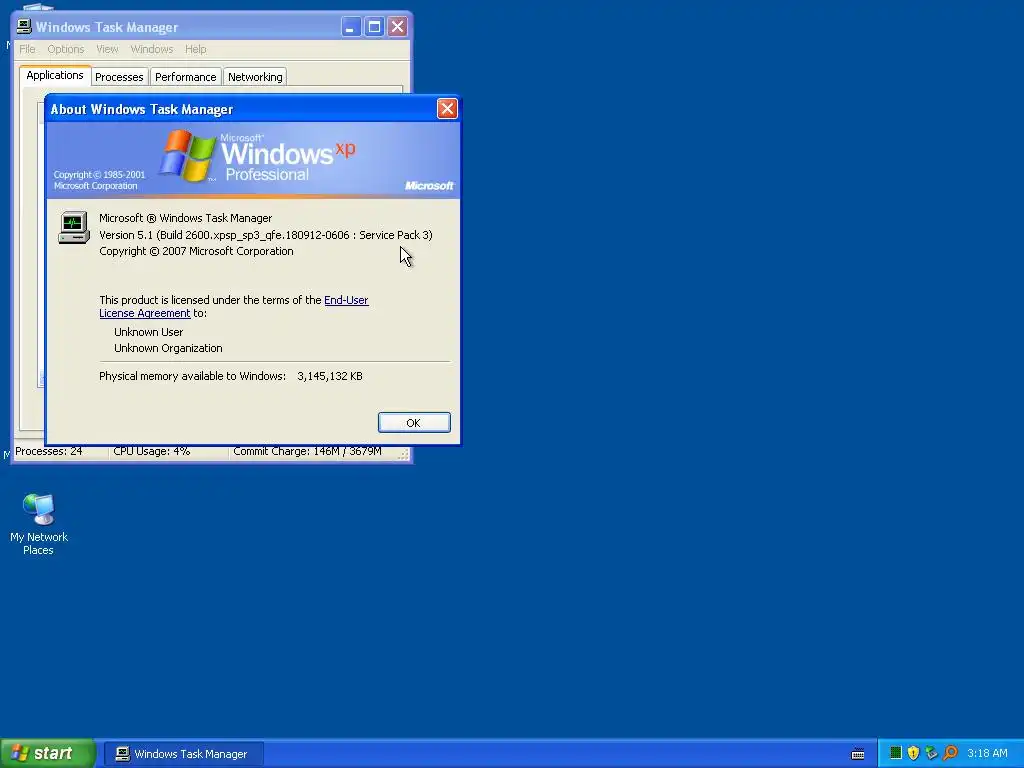Open the License Agreement link
This screenshot has height=768, width=1024.
pyautogui.click(x=144, y=313)
